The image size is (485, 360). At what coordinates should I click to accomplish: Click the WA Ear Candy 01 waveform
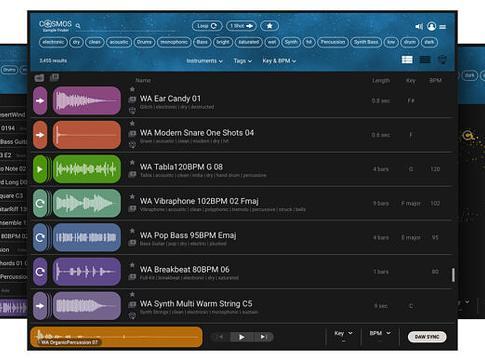coord(87,101)
